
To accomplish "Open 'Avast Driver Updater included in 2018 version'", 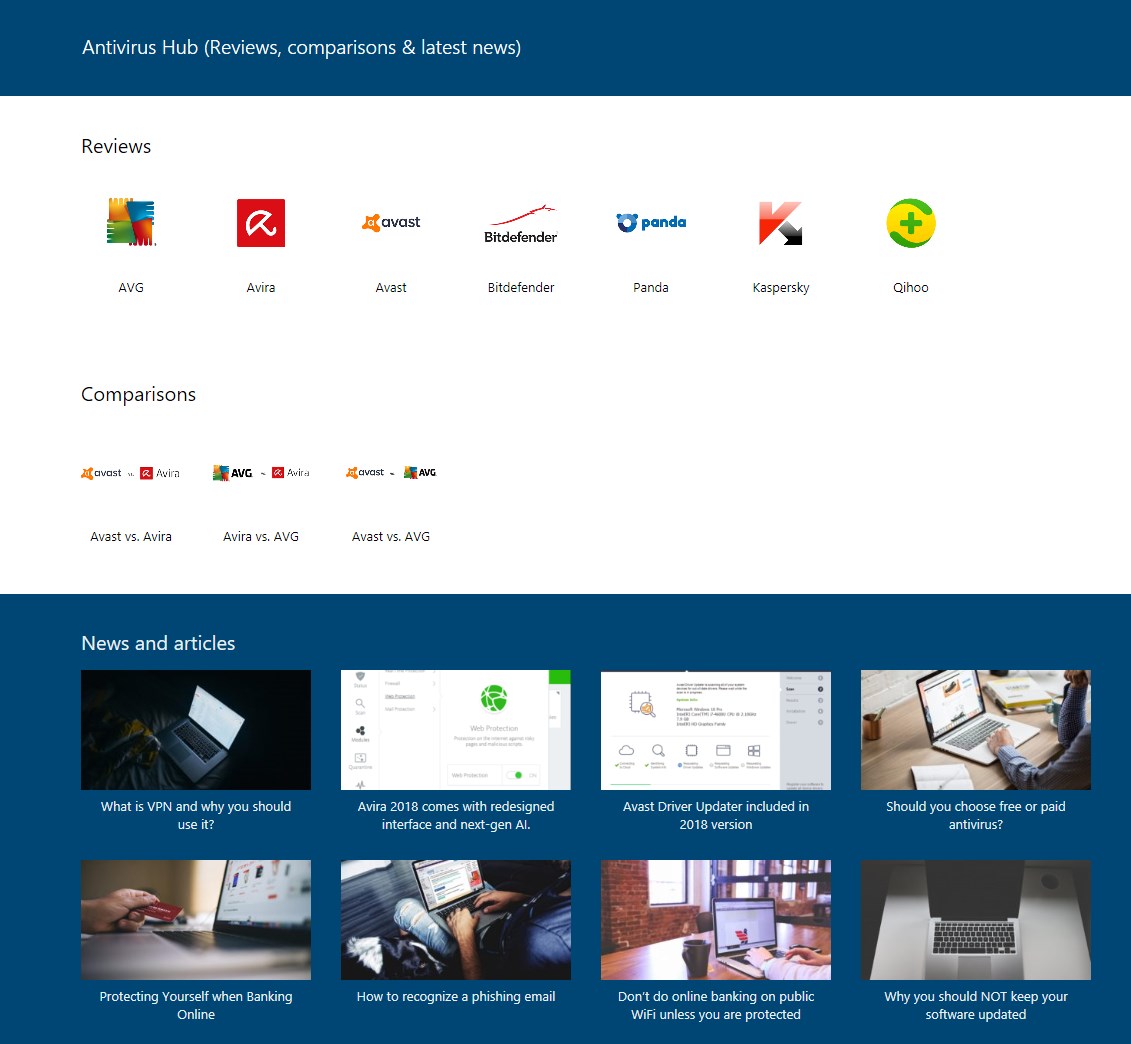I will 716,815.
